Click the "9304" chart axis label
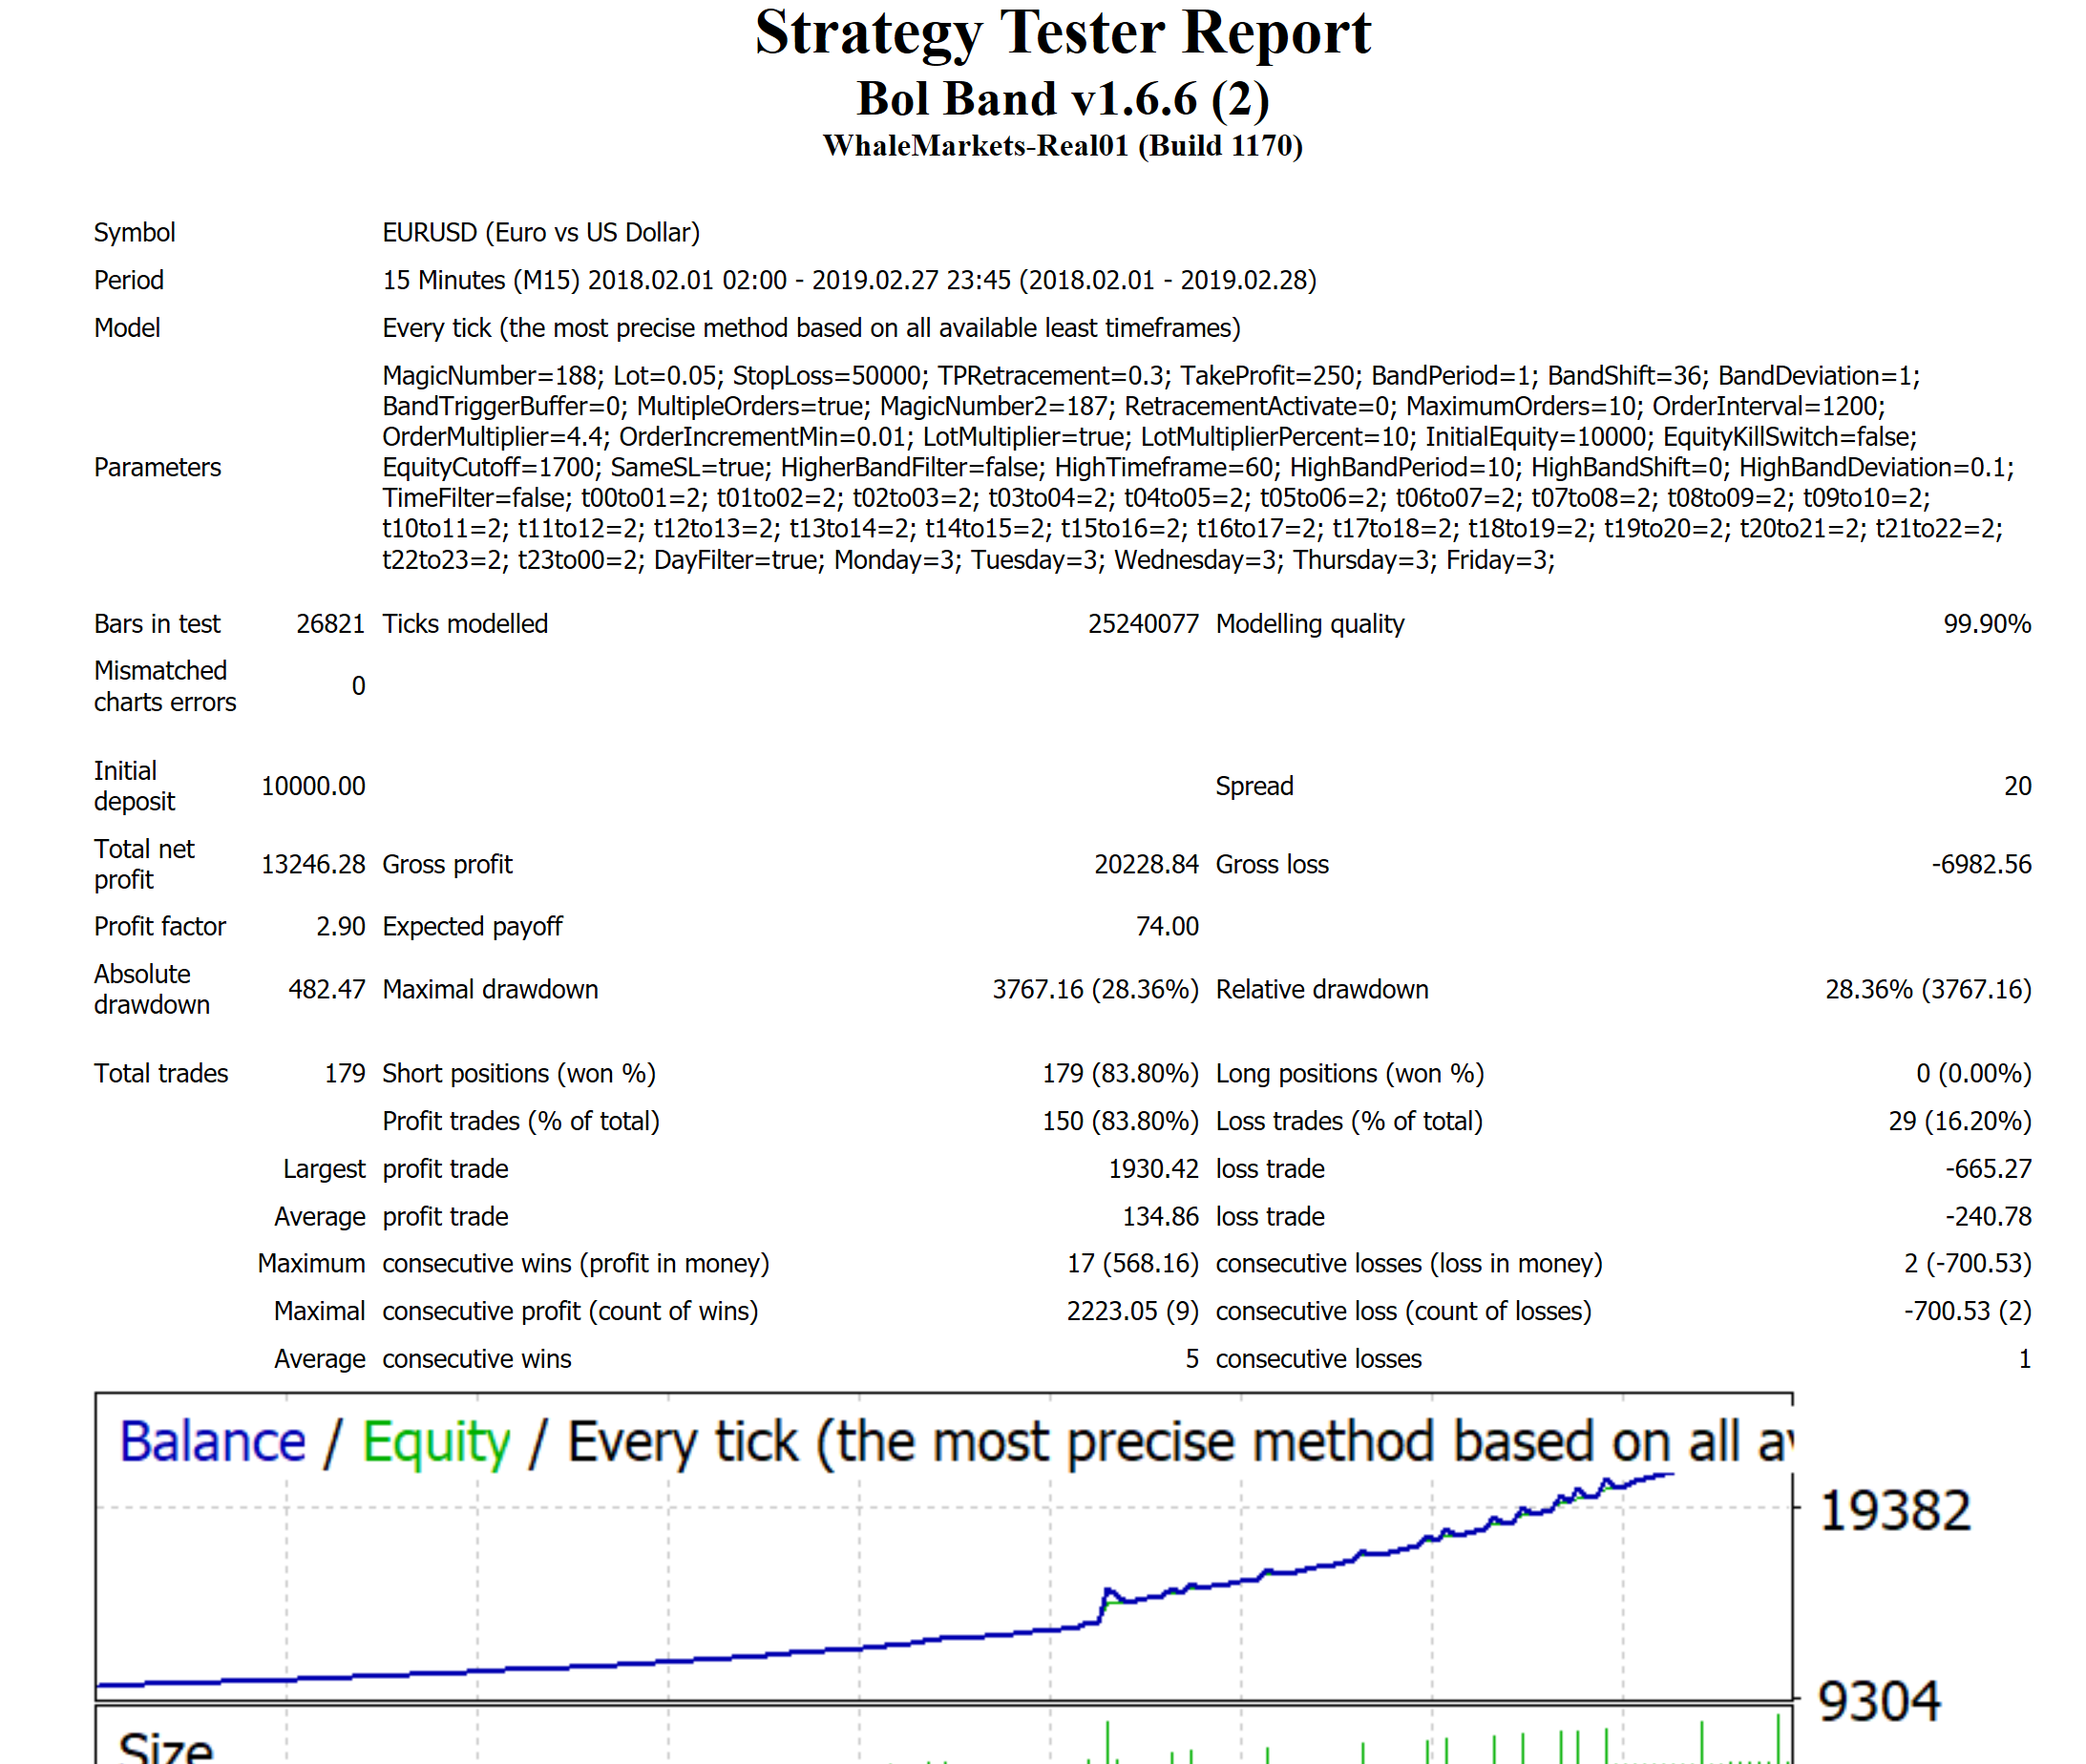Image resolution: width=2086 pixels, height=1764 pixels. coord(1879,1701)
